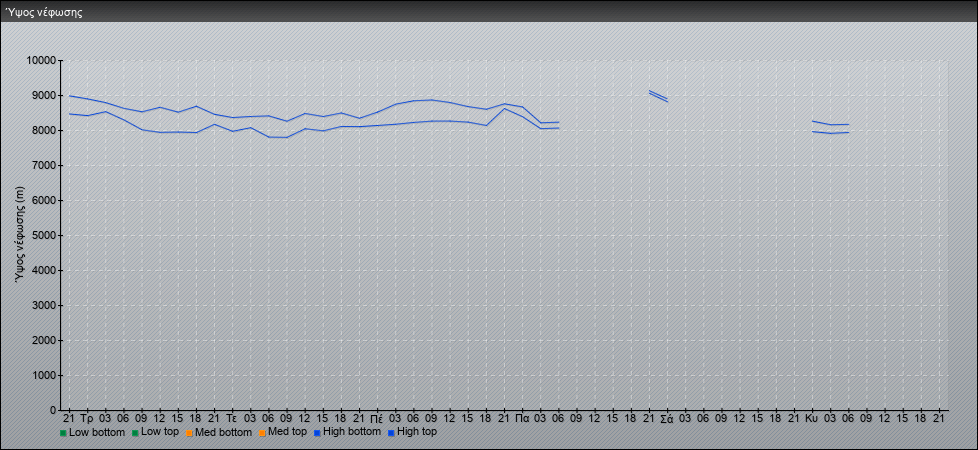The width and height of the screenshot is (978, 450).
Task: Click the 5000 label on the y-axis
Action: coord(43,236)
